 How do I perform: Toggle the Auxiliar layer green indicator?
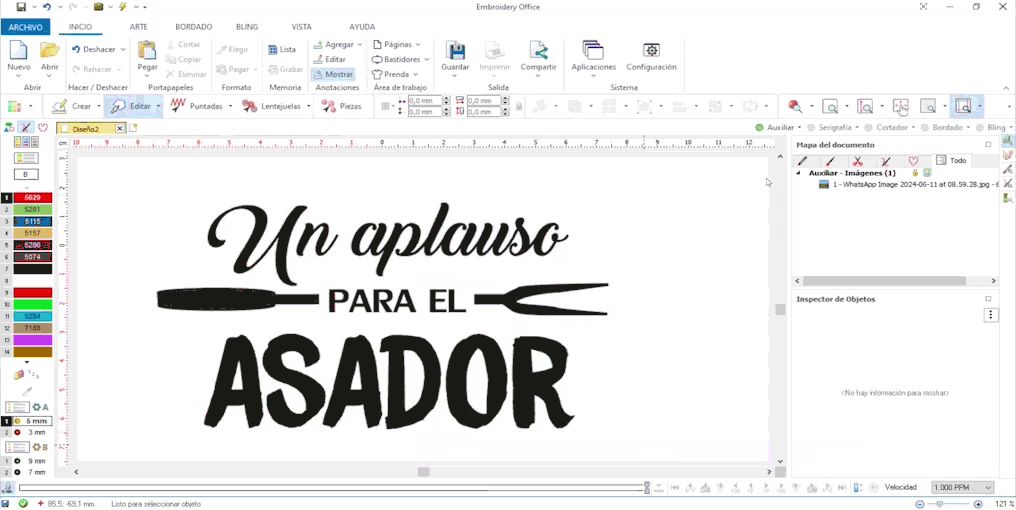(760, 128)
